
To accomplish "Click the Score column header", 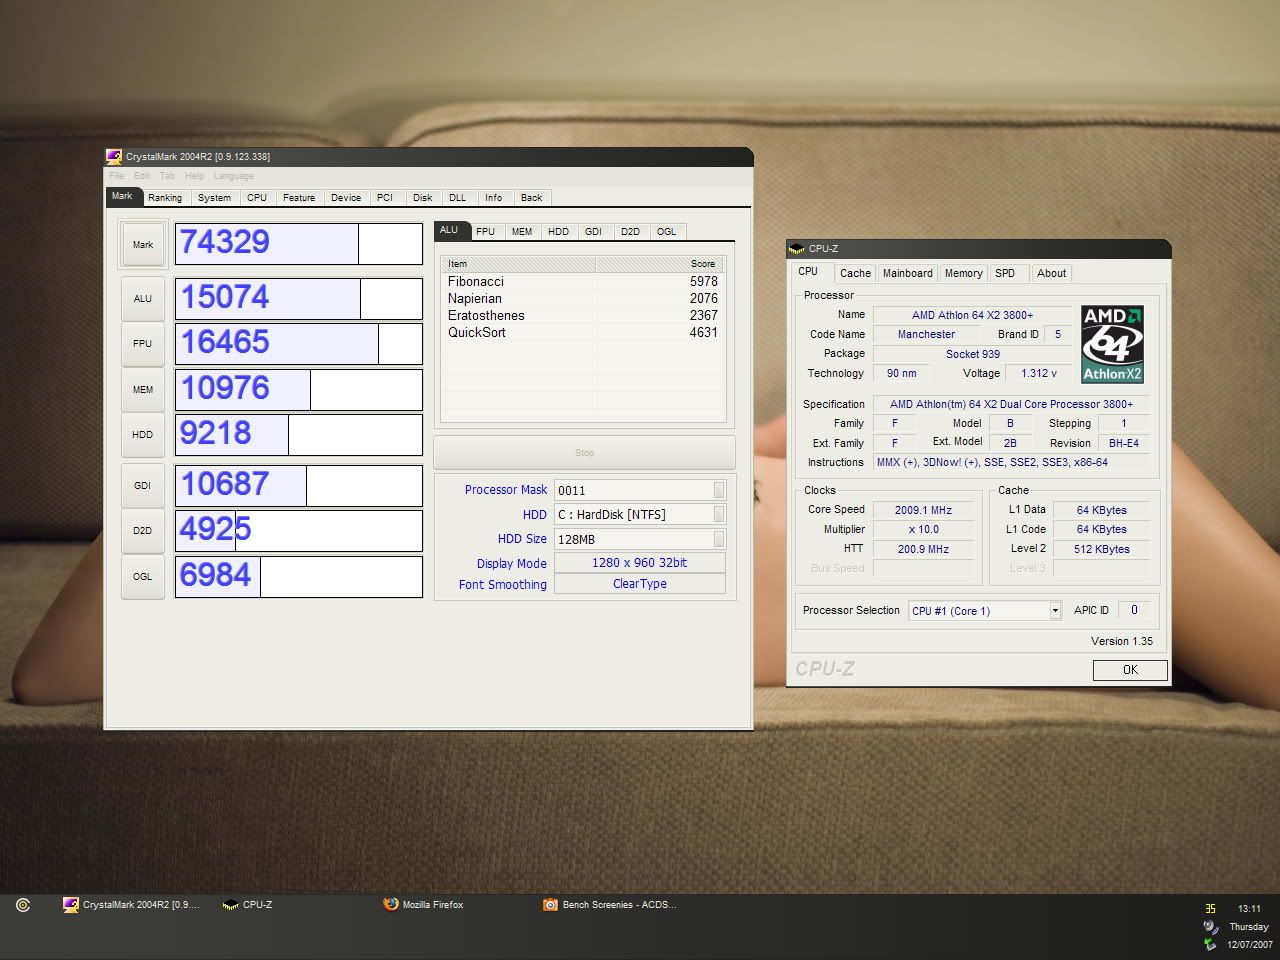I will pos(660,264).
